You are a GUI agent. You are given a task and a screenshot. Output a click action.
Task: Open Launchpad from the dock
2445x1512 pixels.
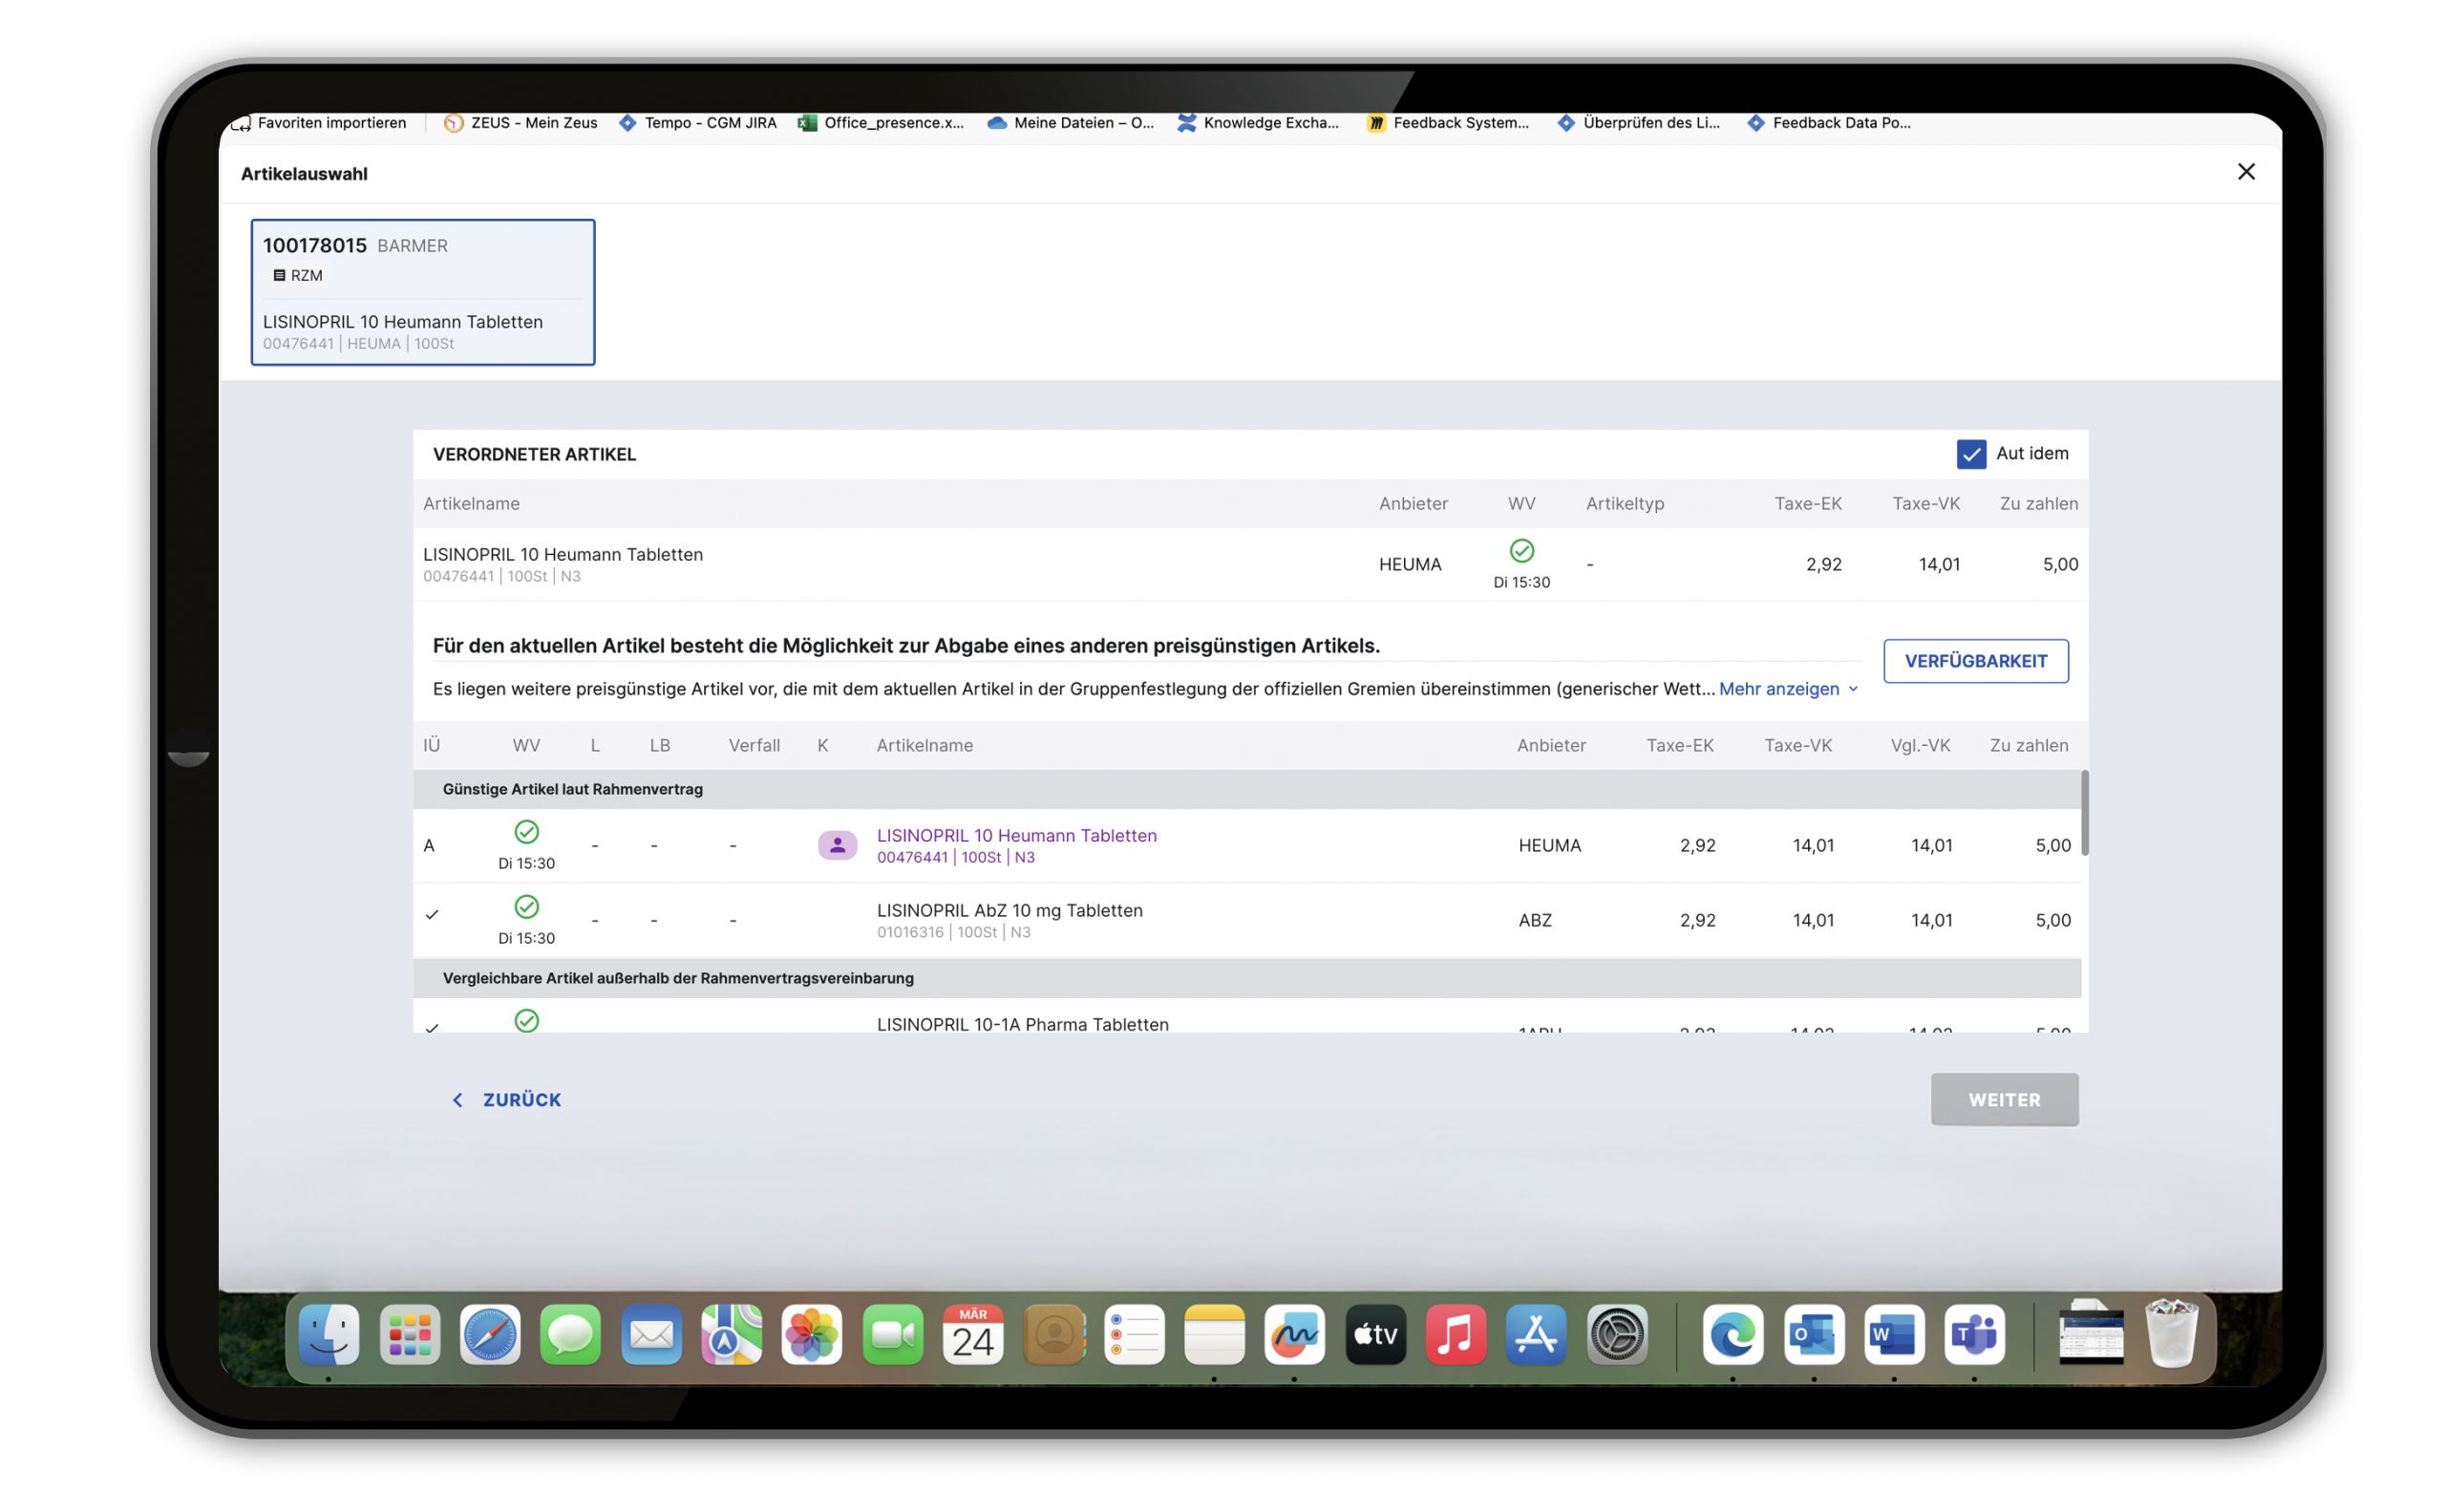coord(410,1335)
